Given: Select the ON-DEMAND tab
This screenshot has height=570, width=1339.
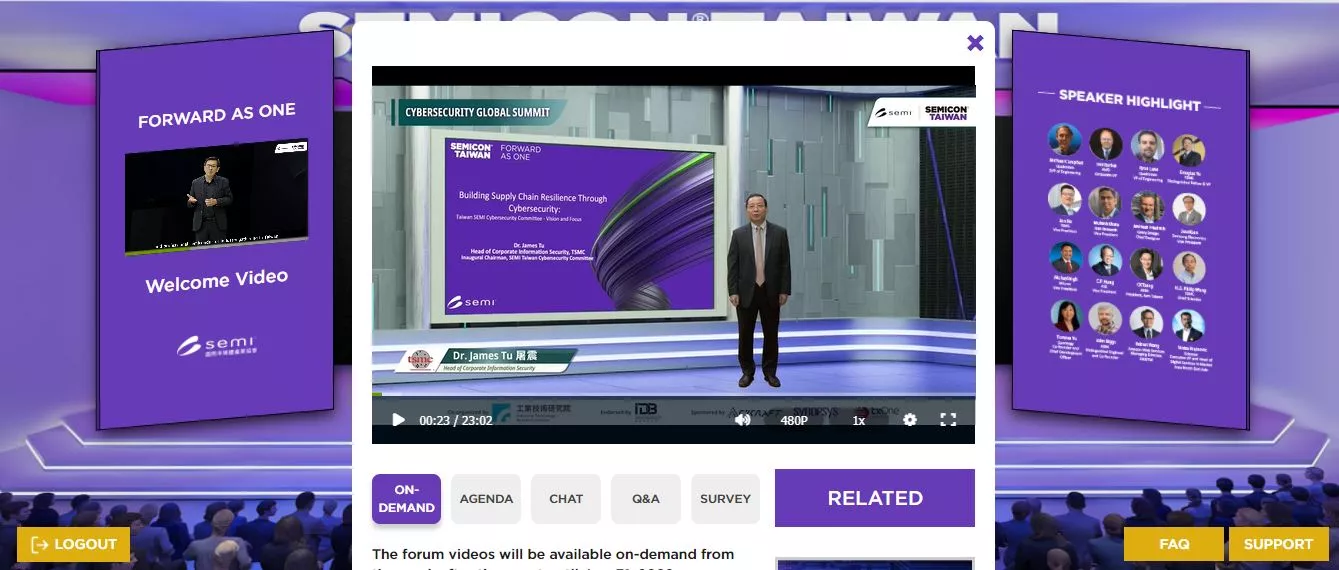Looking at the screenshot, I should [406, 499].
